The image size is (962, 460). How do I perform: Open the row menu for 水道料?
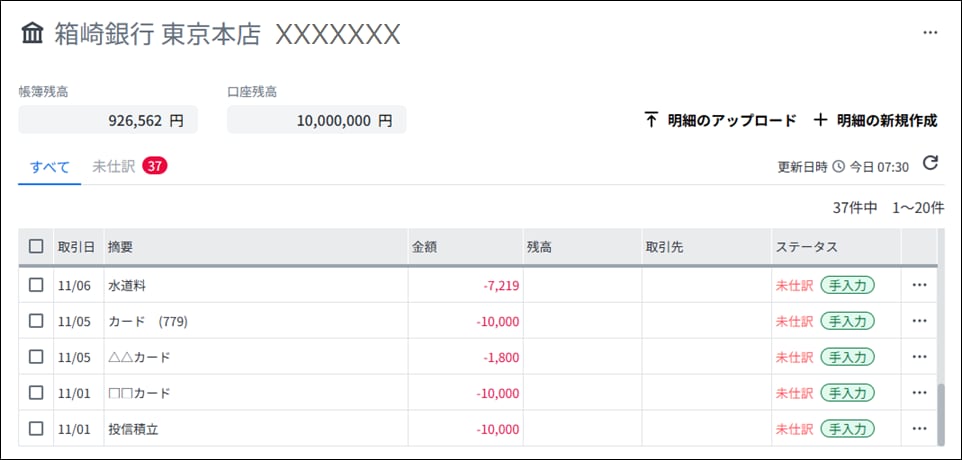coord(919,285)
